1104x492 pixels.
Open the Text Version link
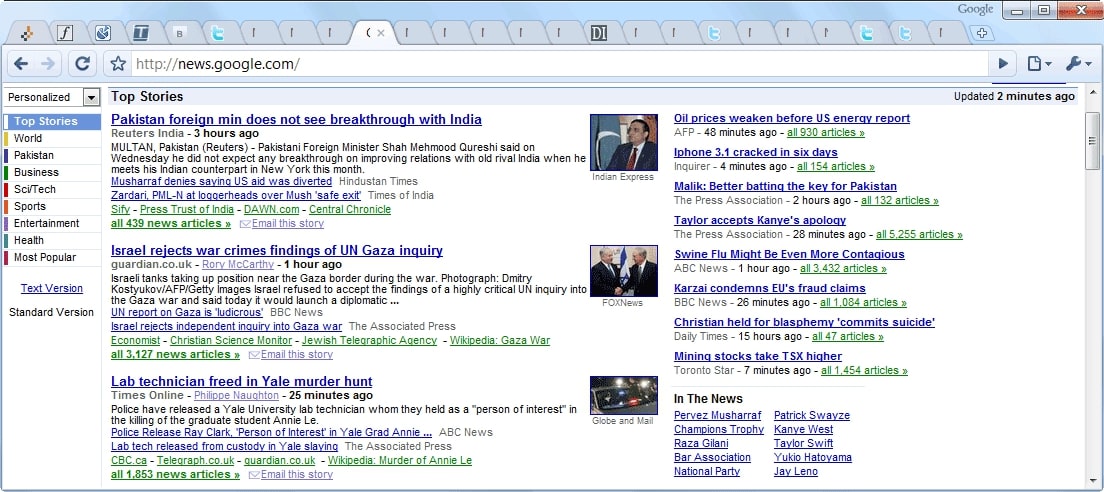(52, 288)
